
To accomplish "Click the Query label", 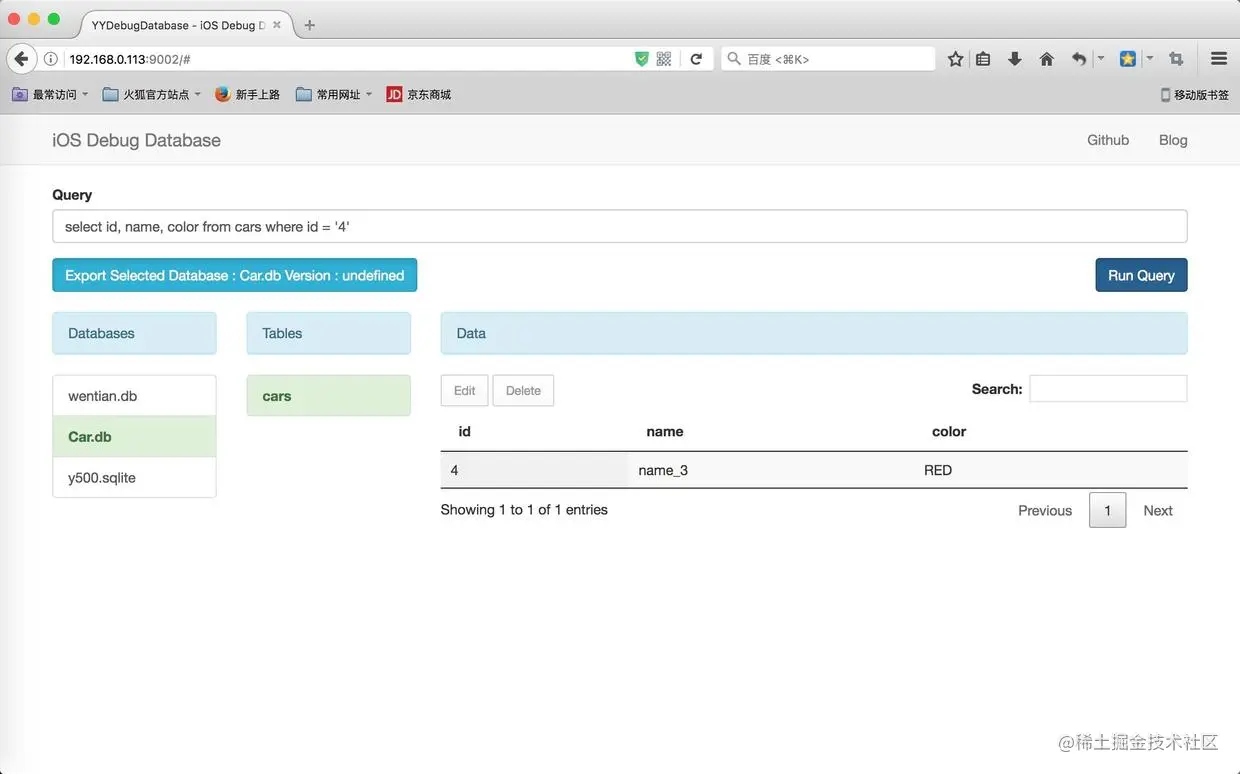I will pyautogui.click(x=72, y=195).
